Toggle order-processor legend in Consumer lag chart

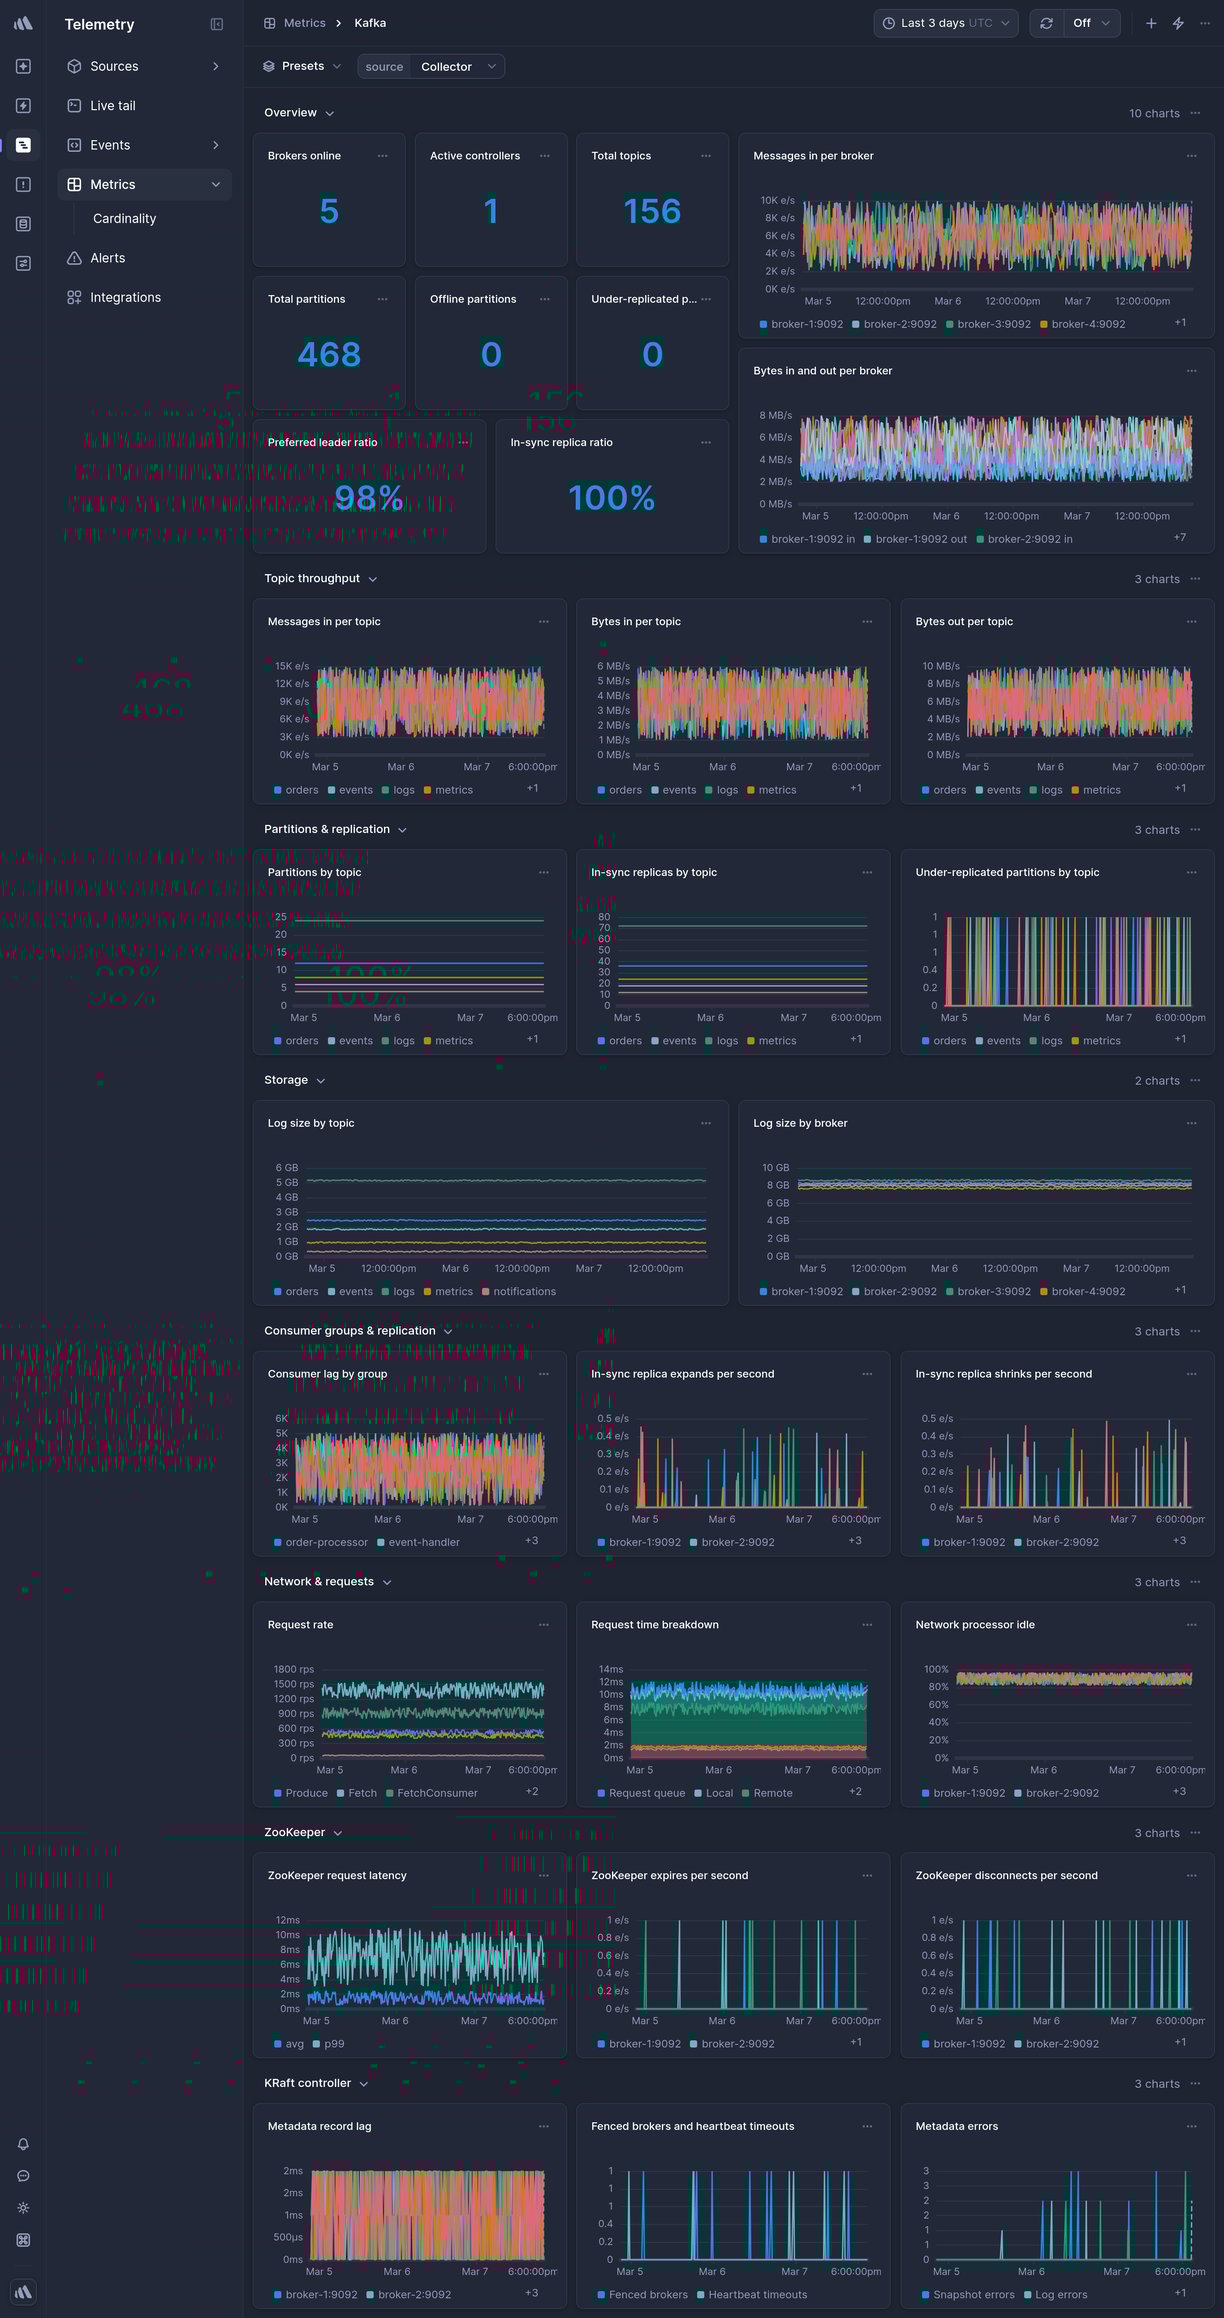[321, 1543]
